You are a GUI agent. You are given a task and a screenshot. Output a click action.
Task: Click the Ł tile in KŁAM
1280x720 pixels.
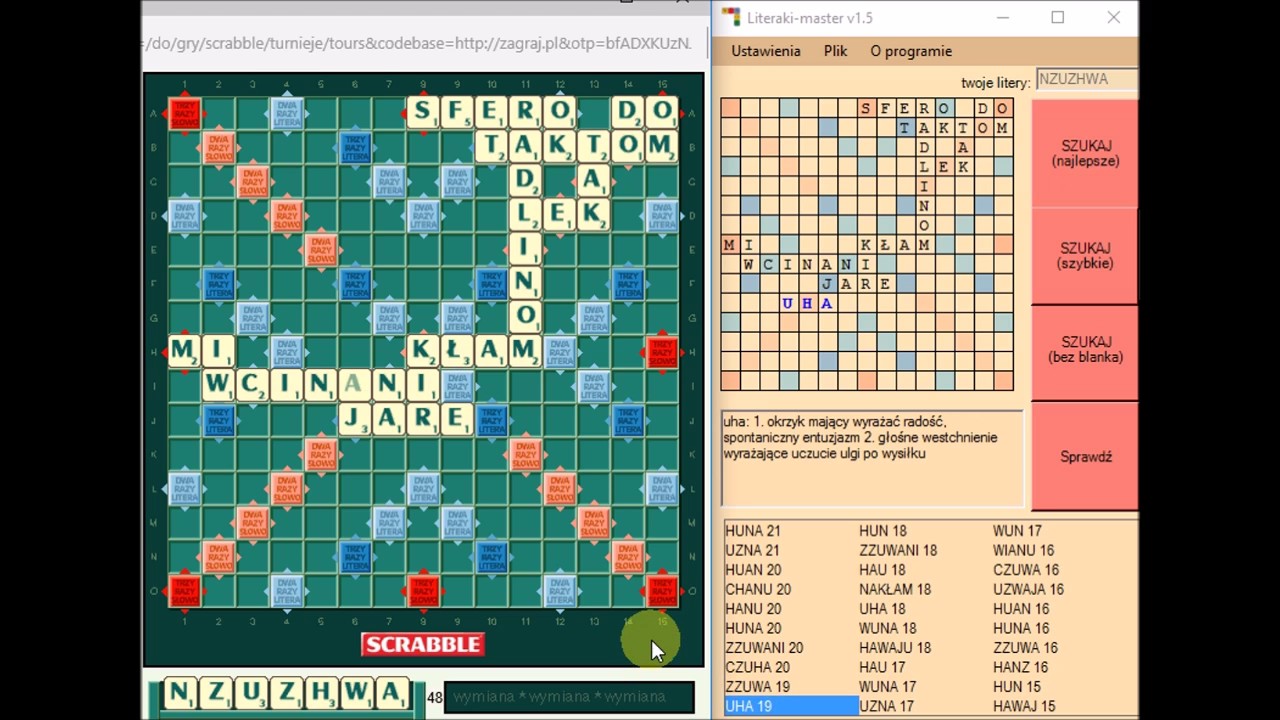(x=457, y=350)
